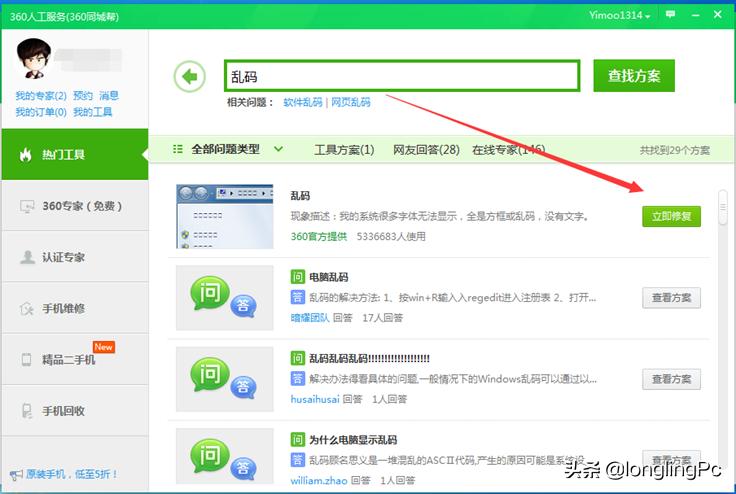Viewport: 736px width, 494px height.
Task: Click the 问 icon before 乱码乱码乱码!!!
Action: (x=298, y=358)
